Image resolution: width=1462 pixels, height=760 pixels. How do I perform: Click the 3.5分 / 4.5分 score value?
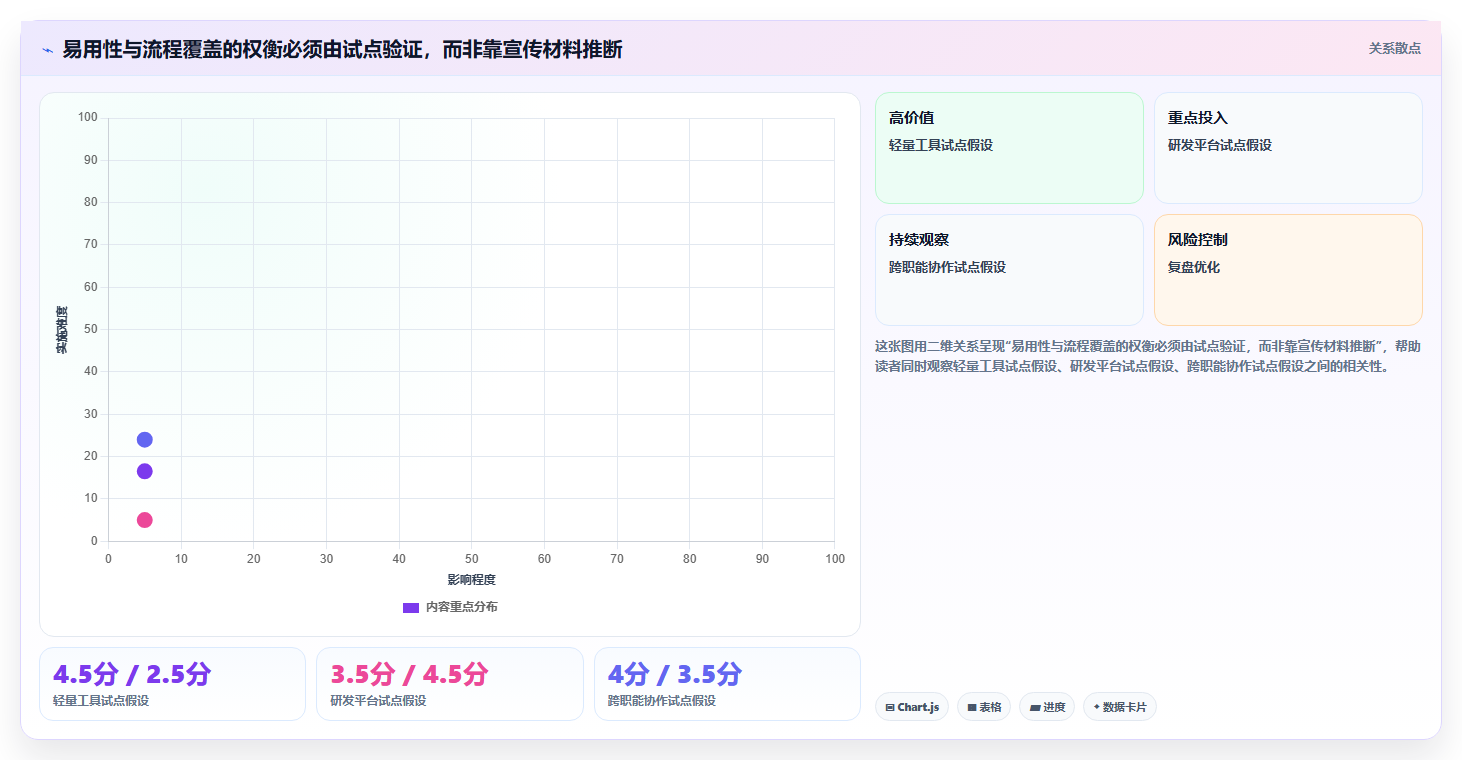(410, 674)
